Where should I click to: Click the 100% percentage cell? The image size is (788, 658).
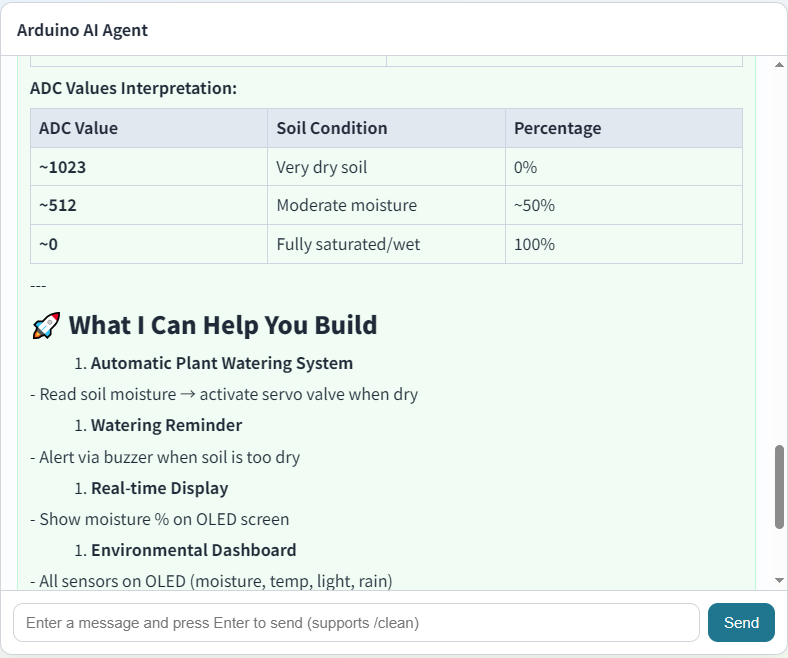624,244
